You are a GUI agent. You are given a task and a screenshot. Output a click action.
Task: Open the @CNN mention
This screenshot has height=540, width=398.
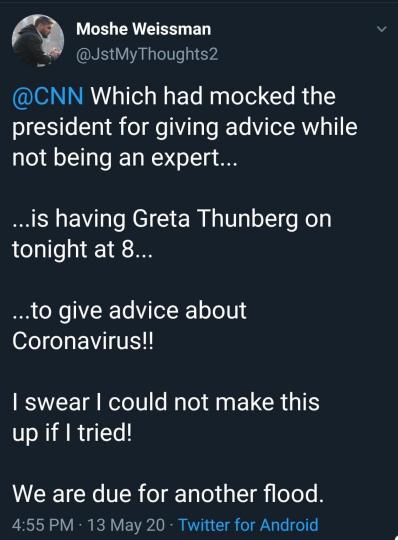click(x=48, y=96)
